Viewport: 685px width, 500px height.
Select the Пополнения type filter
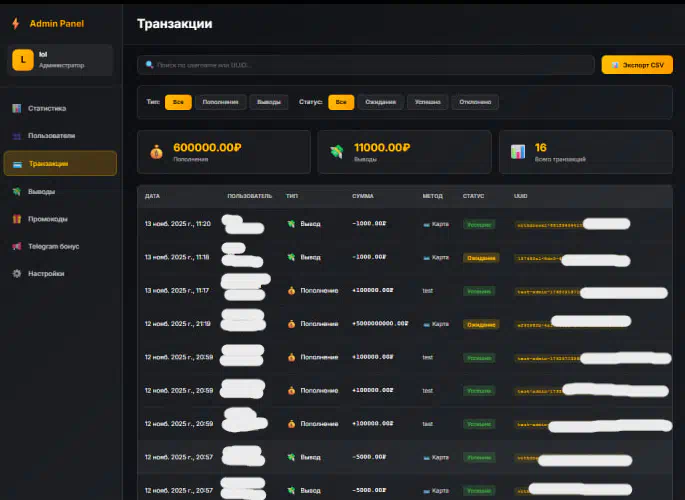(220, 102)
